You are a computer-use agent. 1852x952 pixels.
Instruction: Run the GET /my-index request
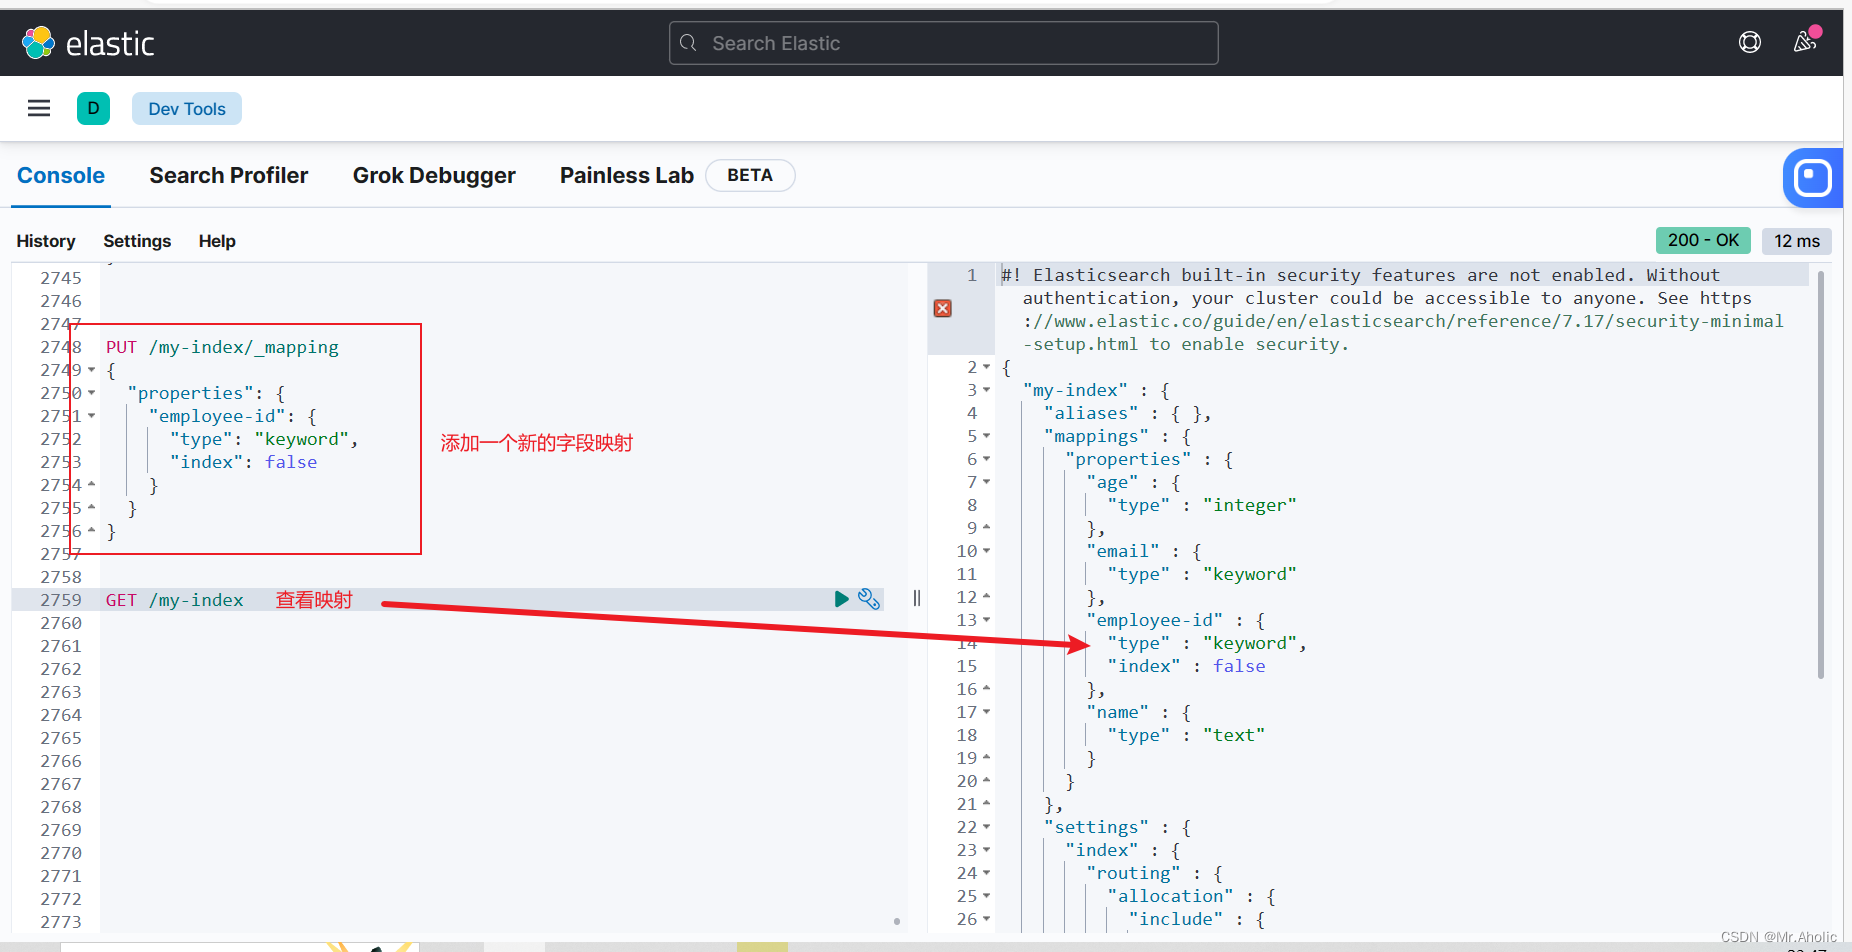coord(841,599)
